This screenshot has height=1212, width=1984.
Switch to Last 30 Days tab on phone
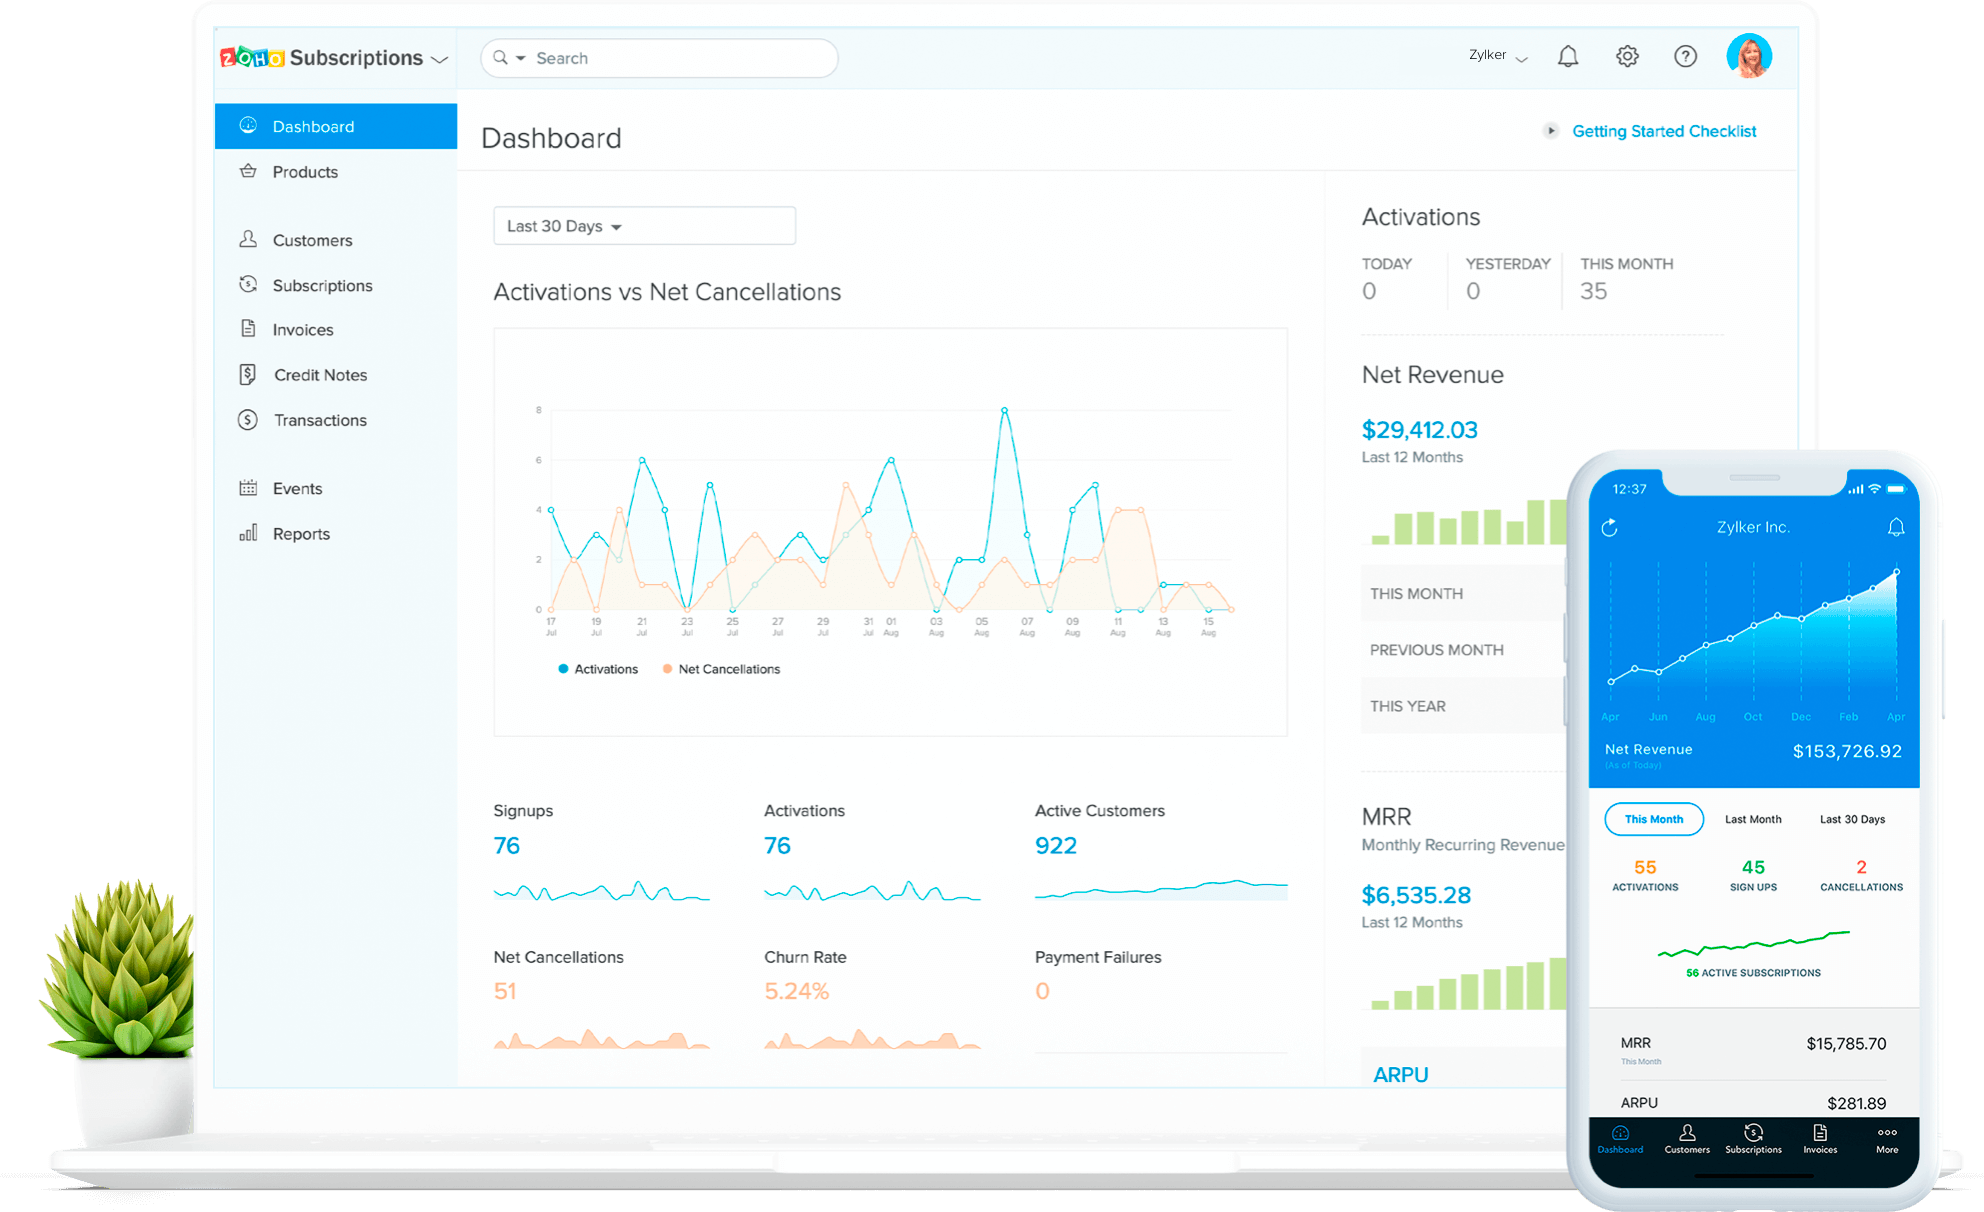tap(1851, 819)
